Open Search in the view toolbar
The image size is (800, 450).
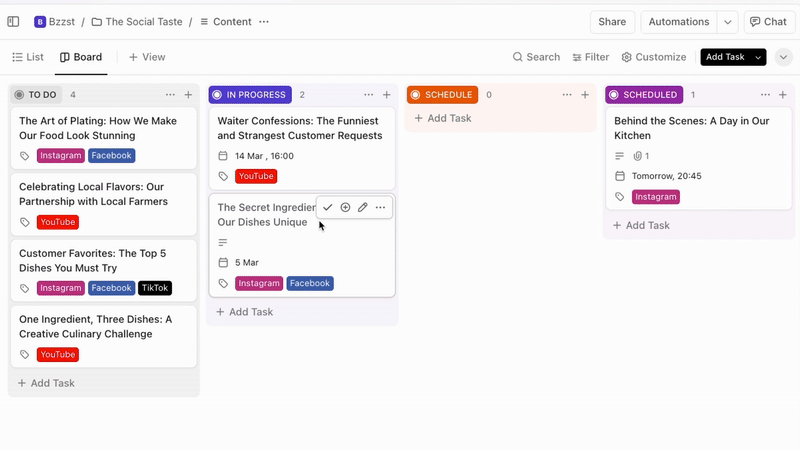coord(536,57)
